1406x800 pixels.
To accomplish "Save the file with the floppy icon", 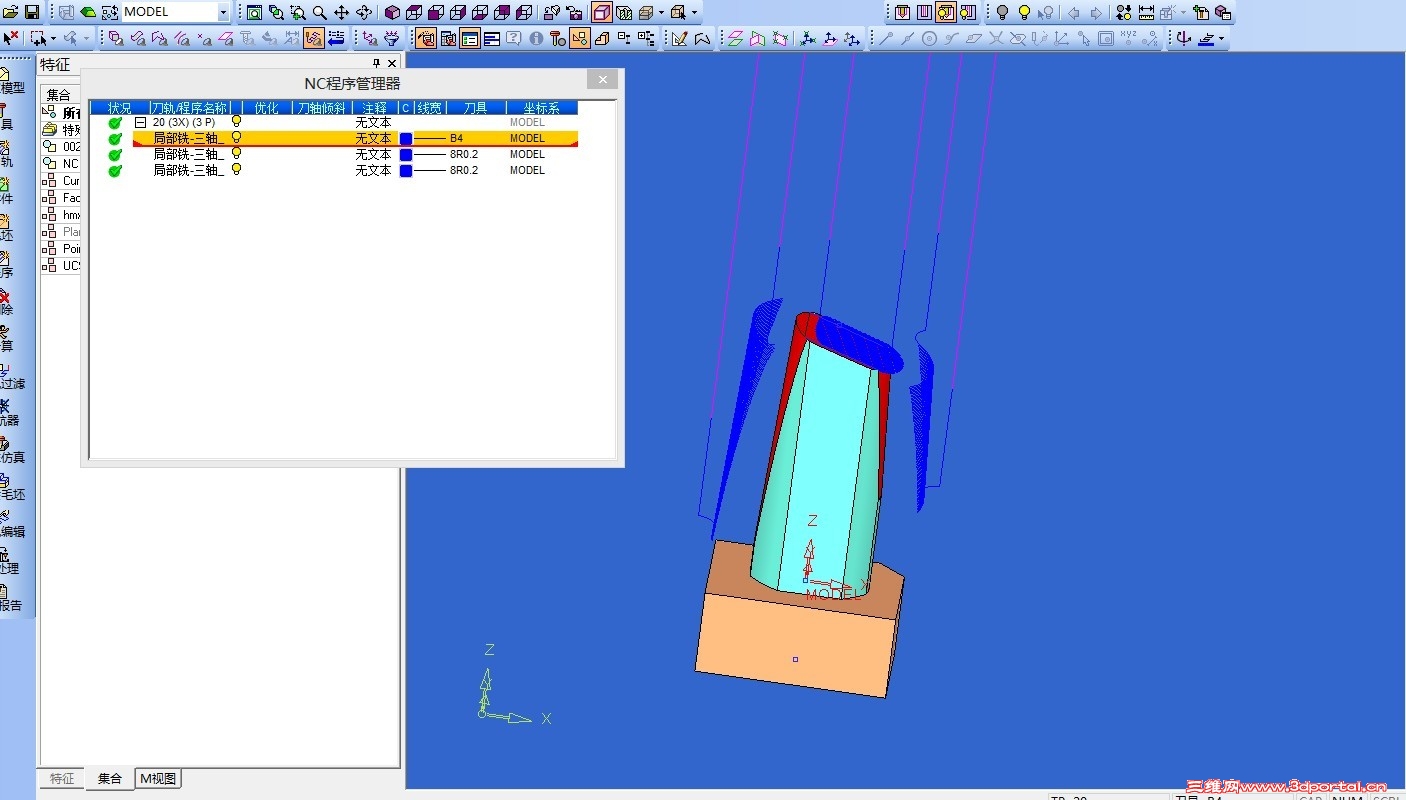I will [x=32, y=12].
